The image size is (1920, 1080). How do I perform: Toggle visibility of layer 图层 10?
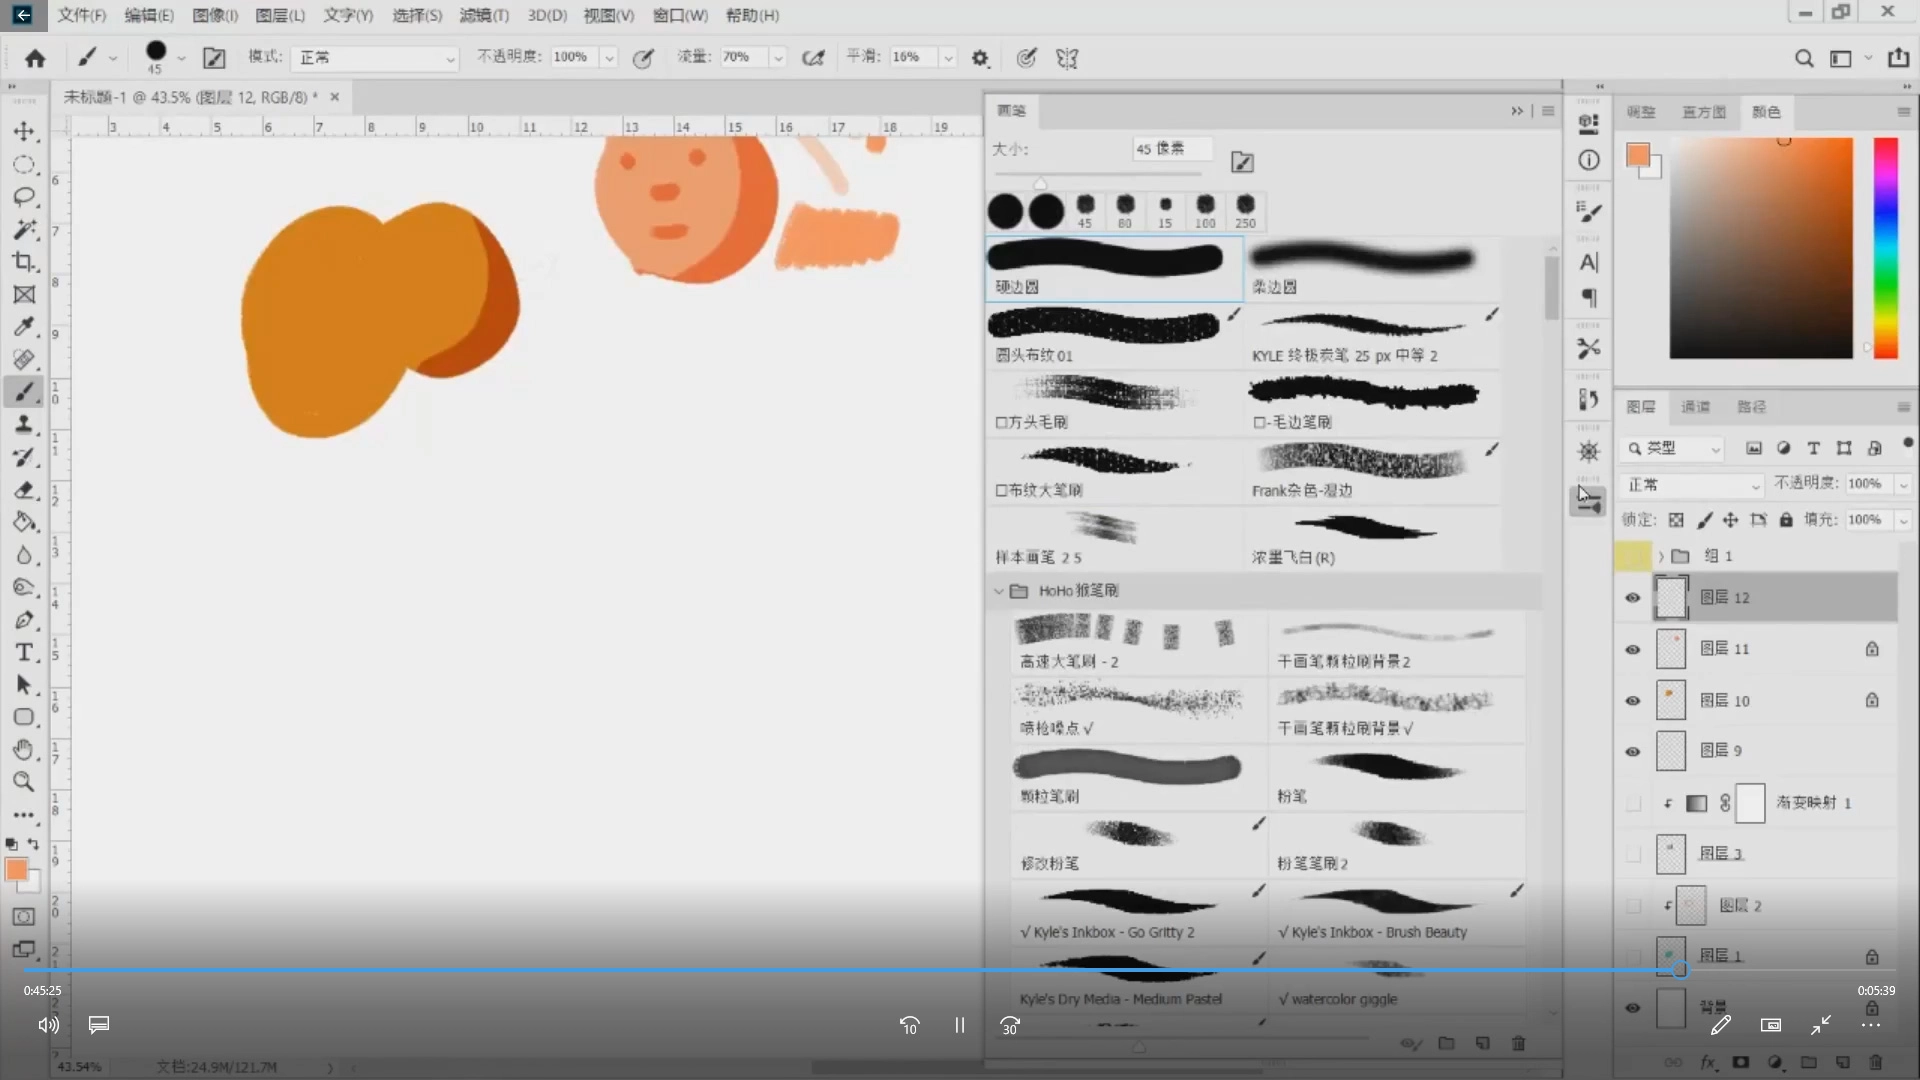(1633, 701)
